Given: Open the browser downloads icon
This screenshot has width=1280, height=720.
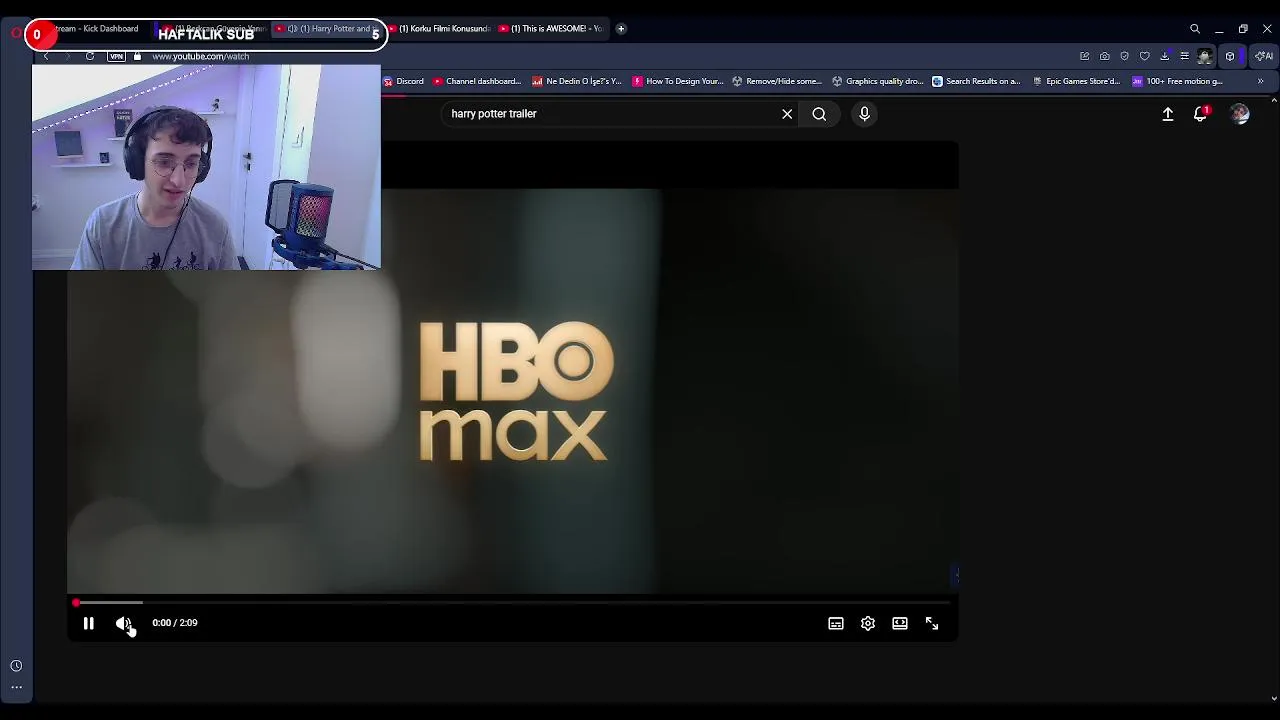Looking at the screenshot, I should tap(1164, 56).
